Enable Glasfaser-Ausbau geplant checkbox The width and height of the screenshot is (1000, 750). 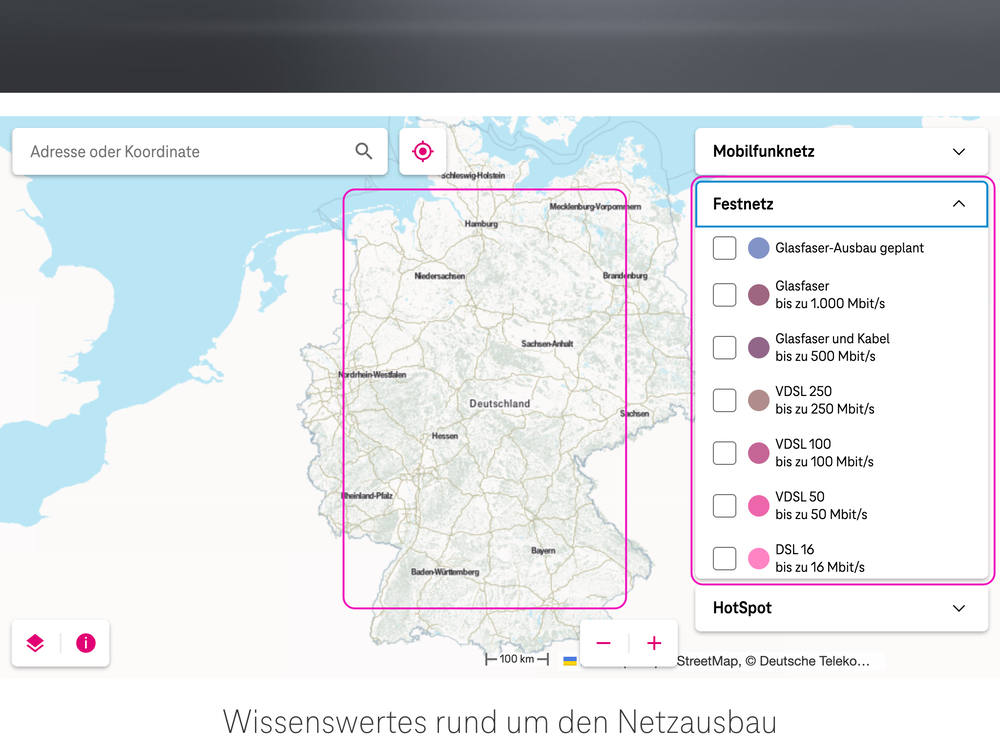pyautogui.click(x=724, y=248)
